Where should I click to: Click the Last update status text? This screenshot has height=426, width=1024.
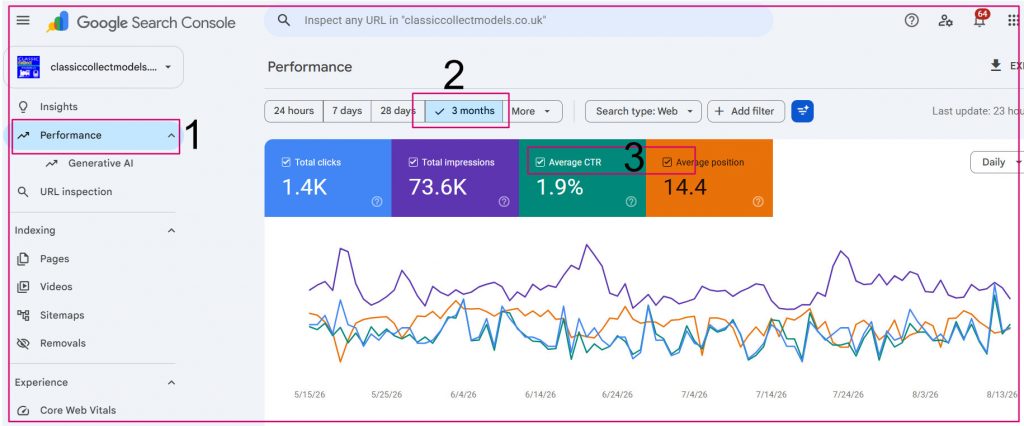pos(978,111)
